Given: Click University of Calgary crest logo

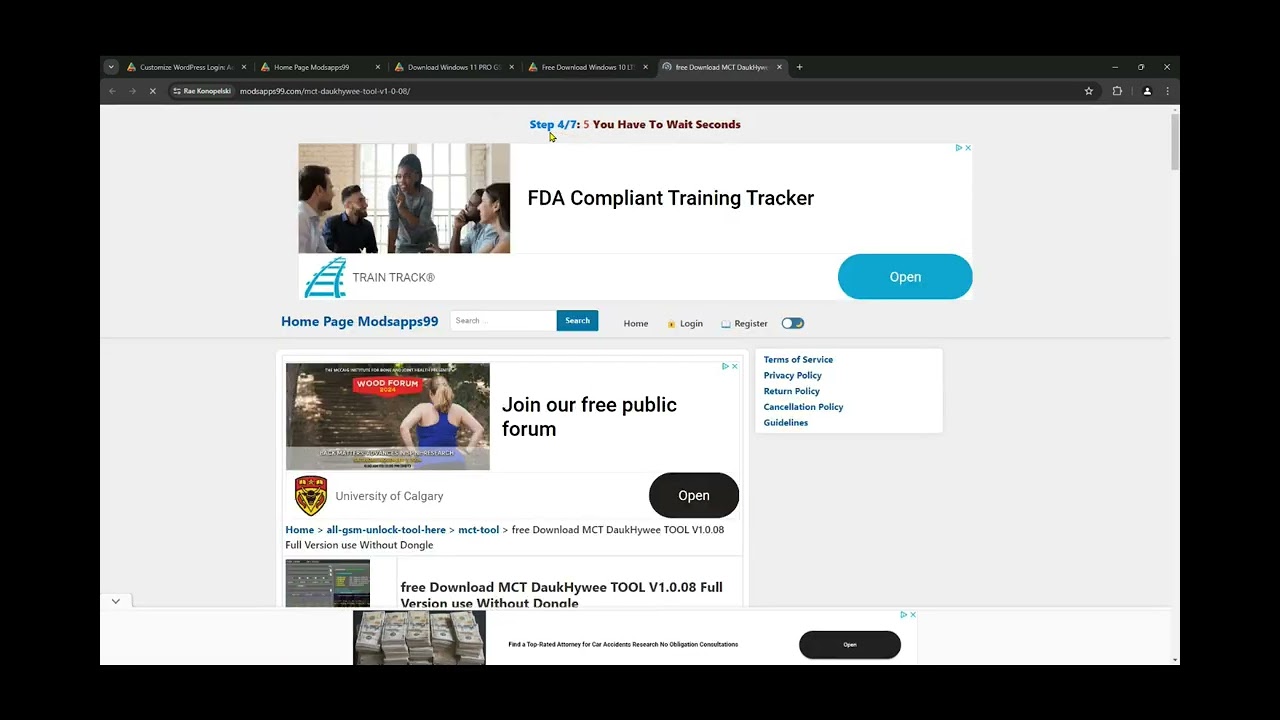Looking at the screenshot, I should point(311,496).
